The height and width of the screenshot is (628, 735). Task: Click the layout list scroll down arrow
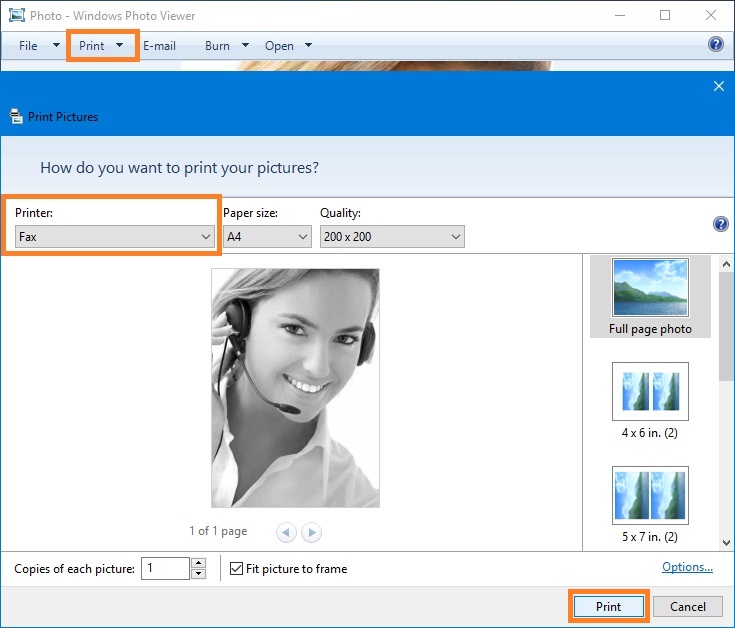click(x=727, y=543)
